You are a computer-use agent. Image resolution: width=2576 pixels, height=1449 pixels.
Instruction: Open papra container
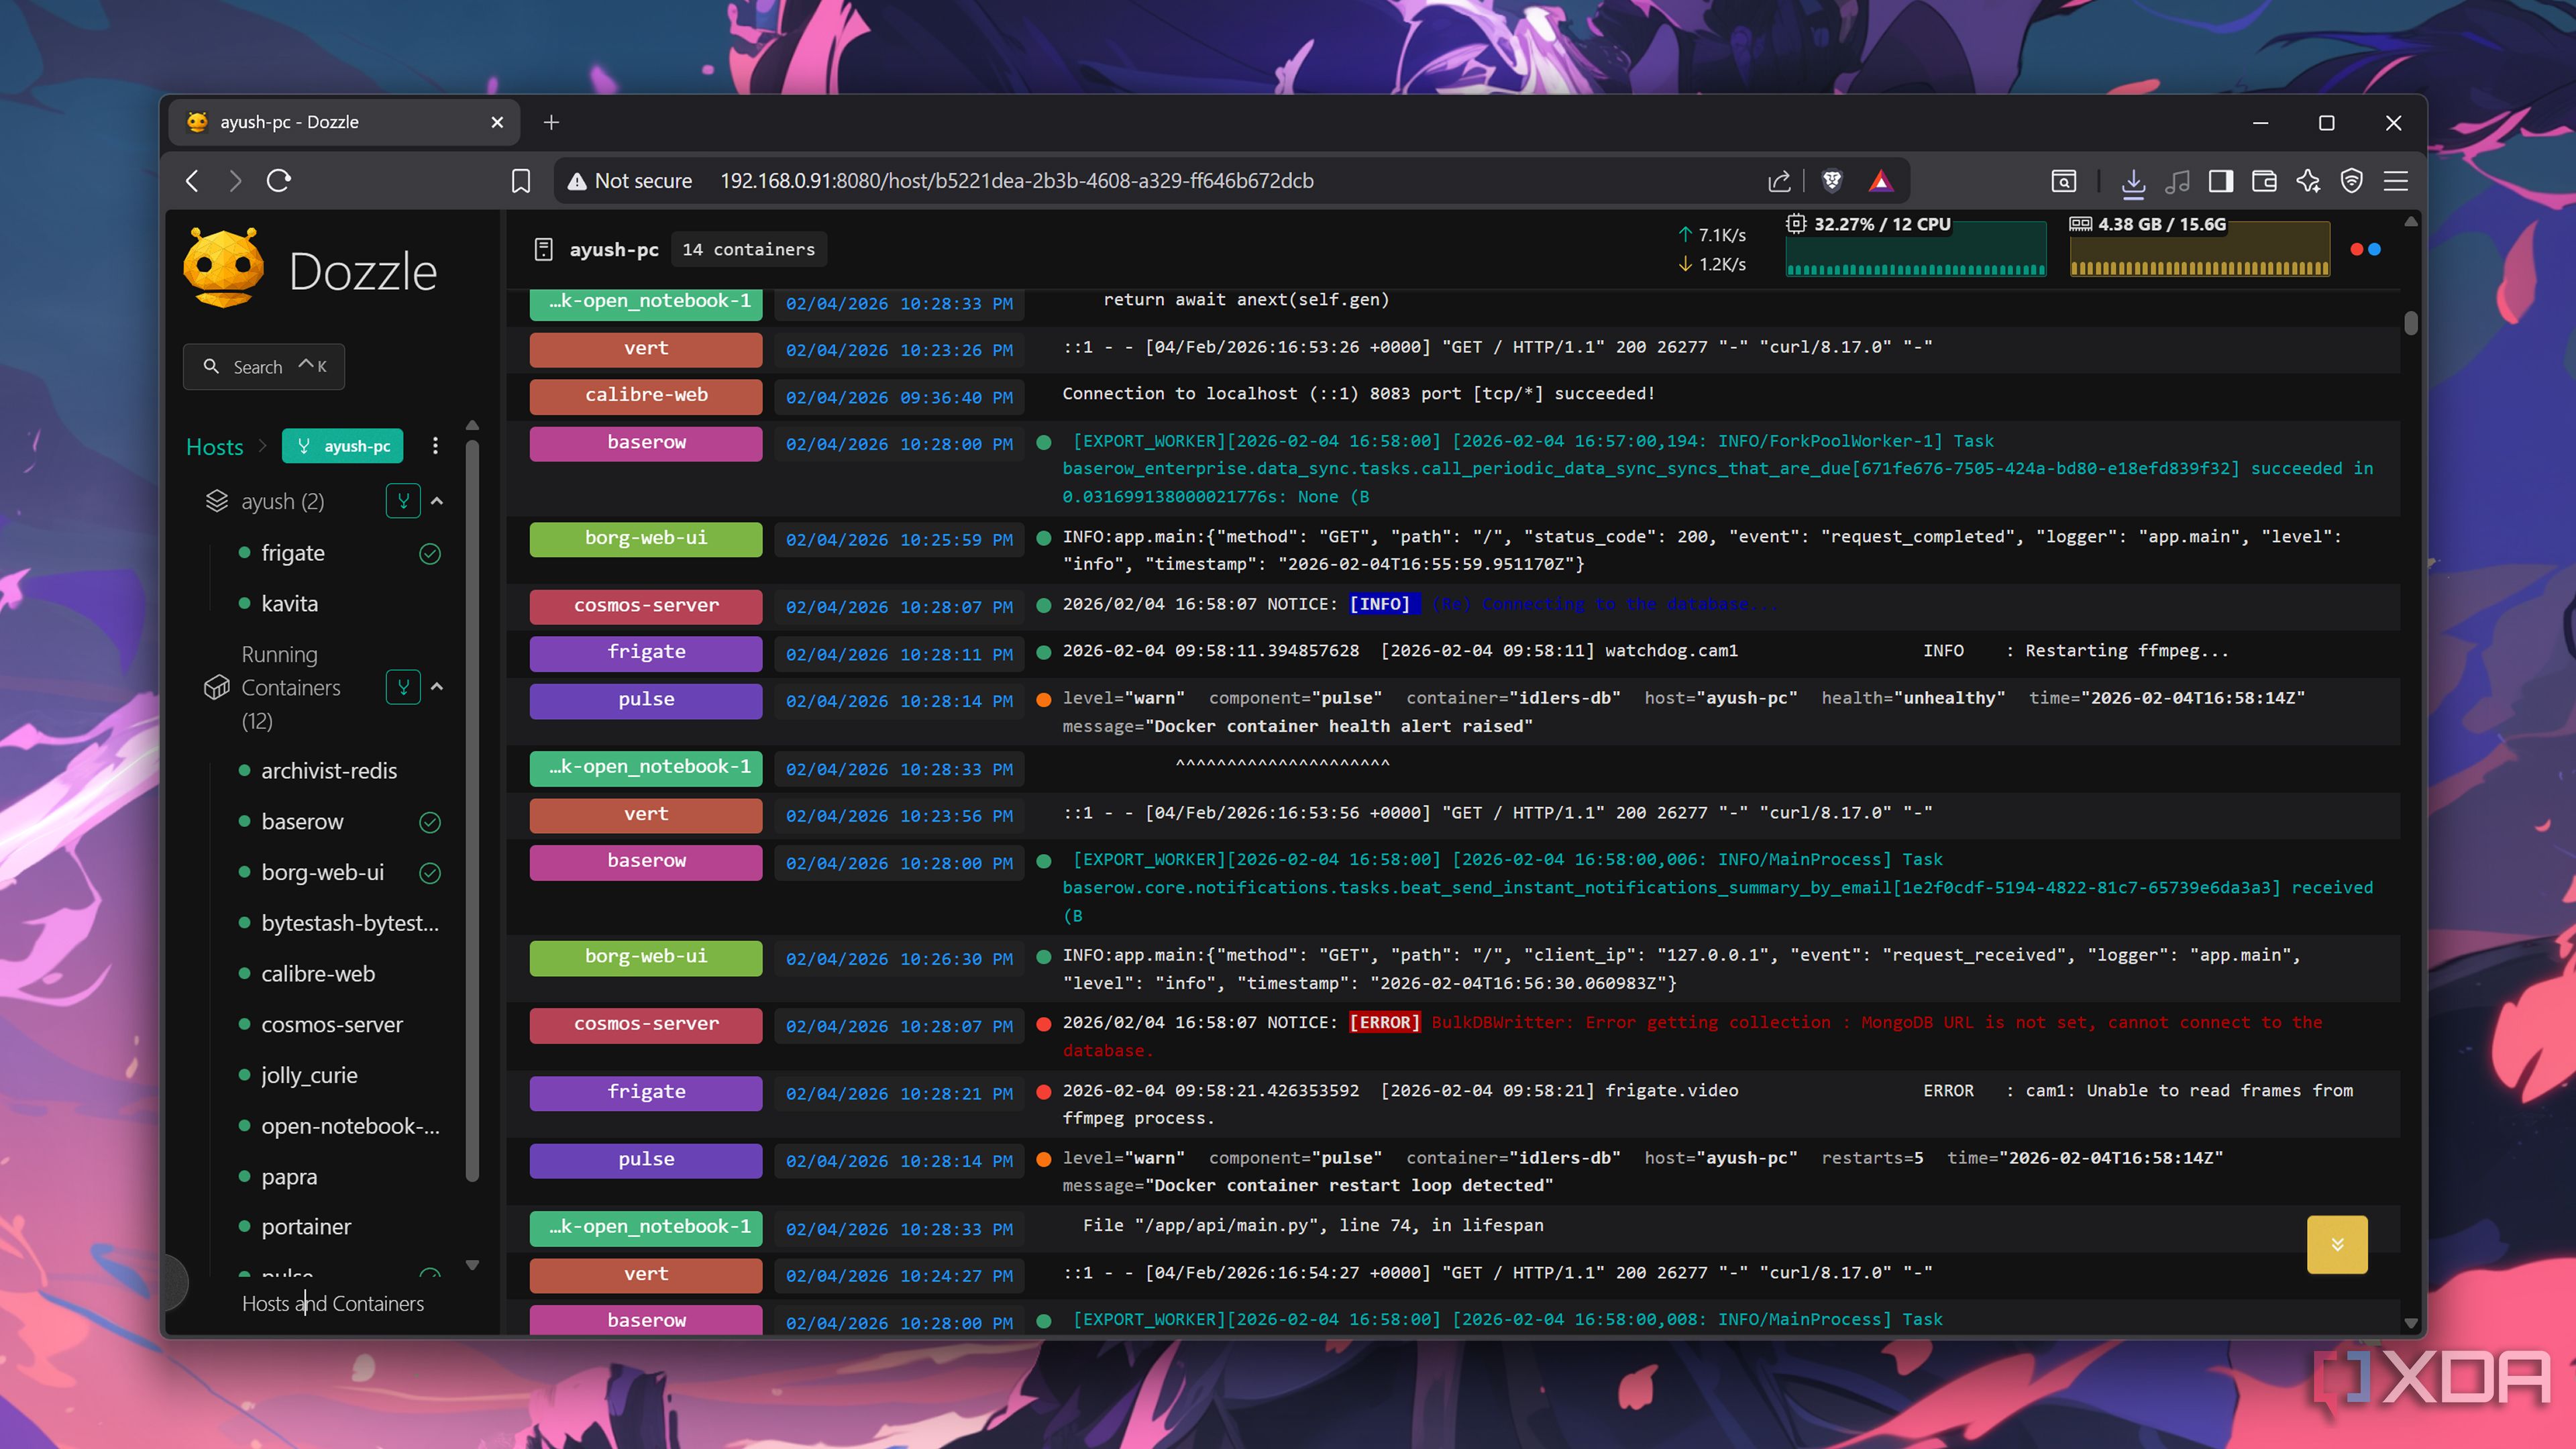pyautogui.click(x=289, y=1178)
